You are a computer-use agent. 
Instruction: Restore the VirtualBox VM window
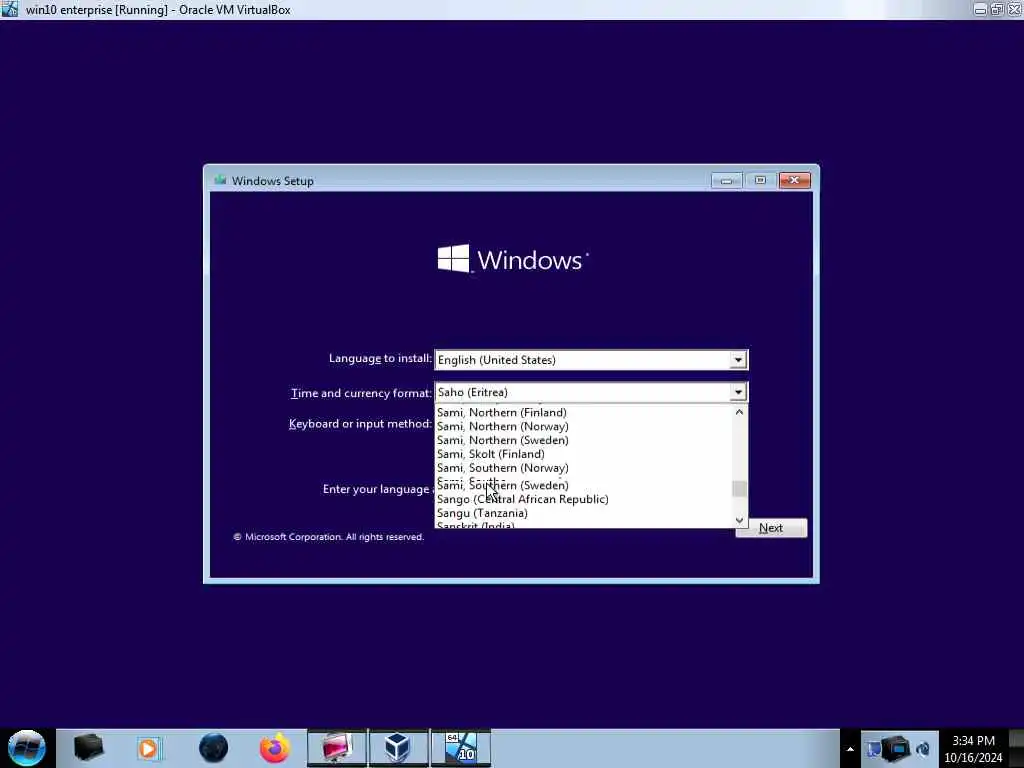pyautogui.click(x=997, y=9)
